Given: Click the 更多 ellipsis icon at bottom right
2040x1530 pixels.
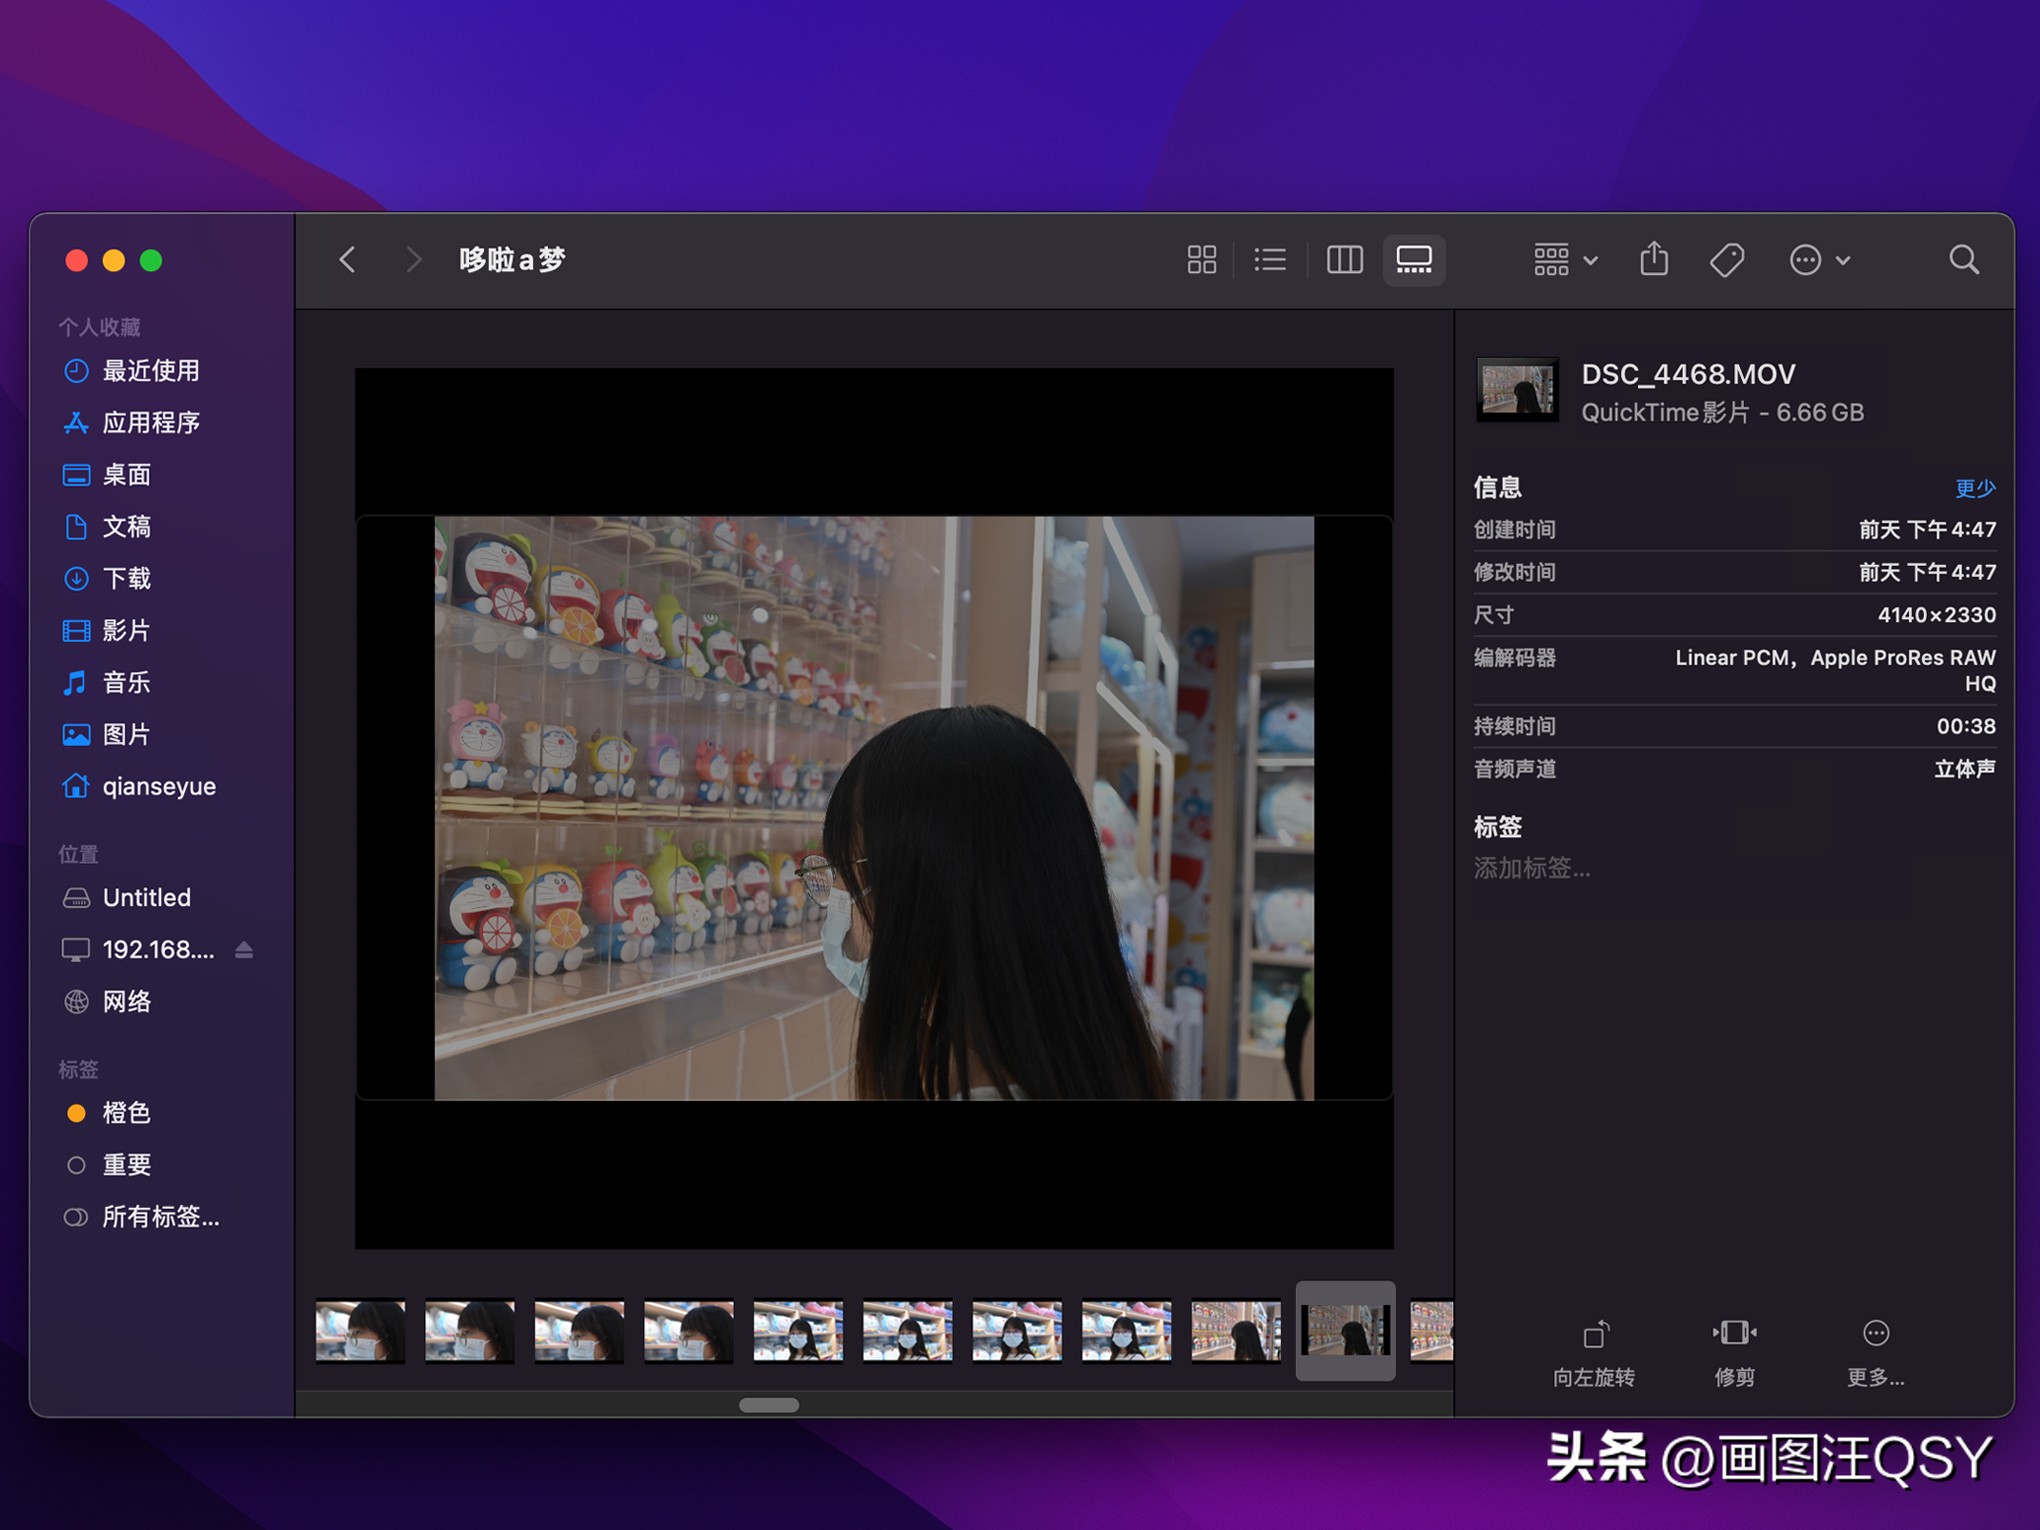Looking at the screenshot, I should tap(1876, 1332).
